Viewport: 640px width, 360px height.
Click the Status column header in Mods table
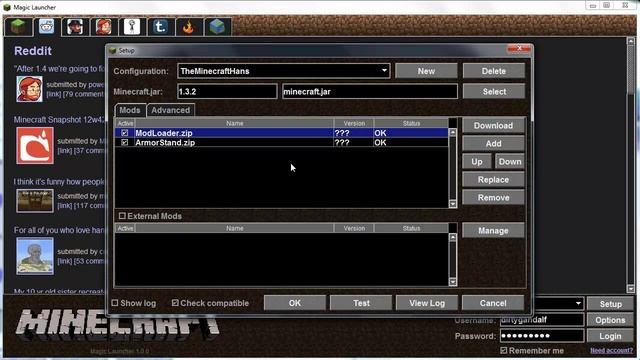411,123
